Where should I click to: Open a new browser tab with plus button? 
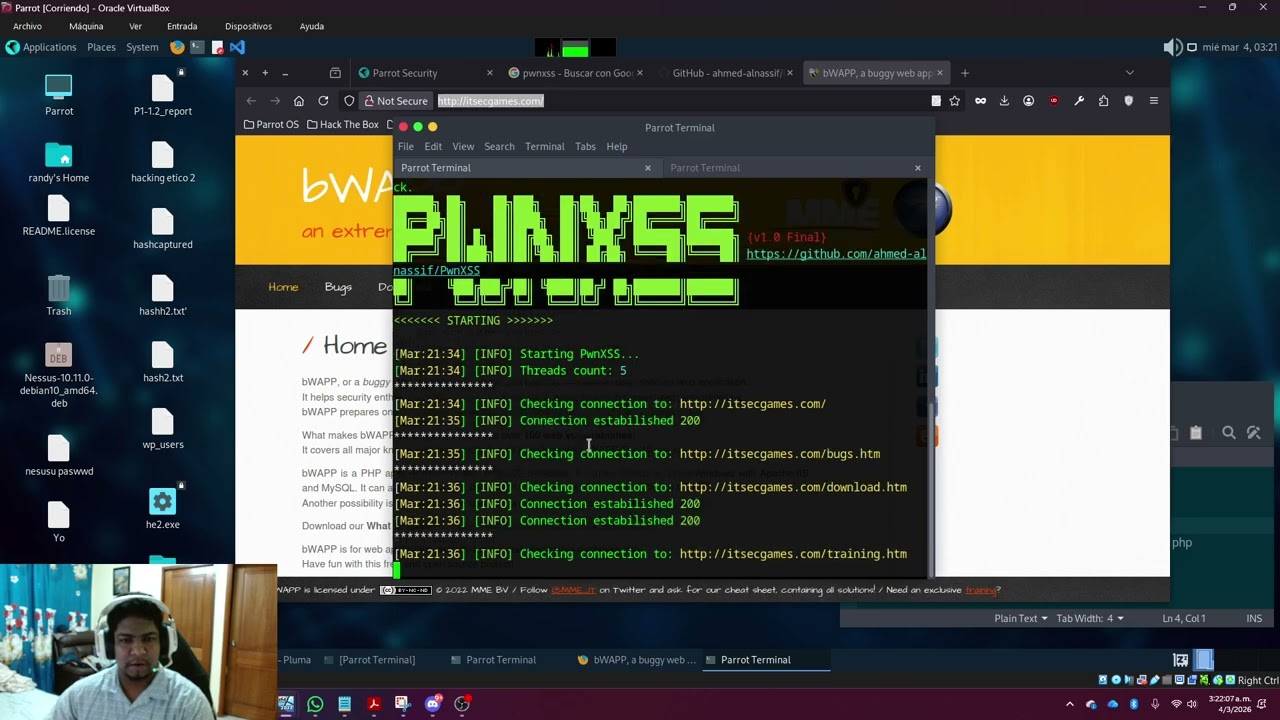tap(965, 73)
